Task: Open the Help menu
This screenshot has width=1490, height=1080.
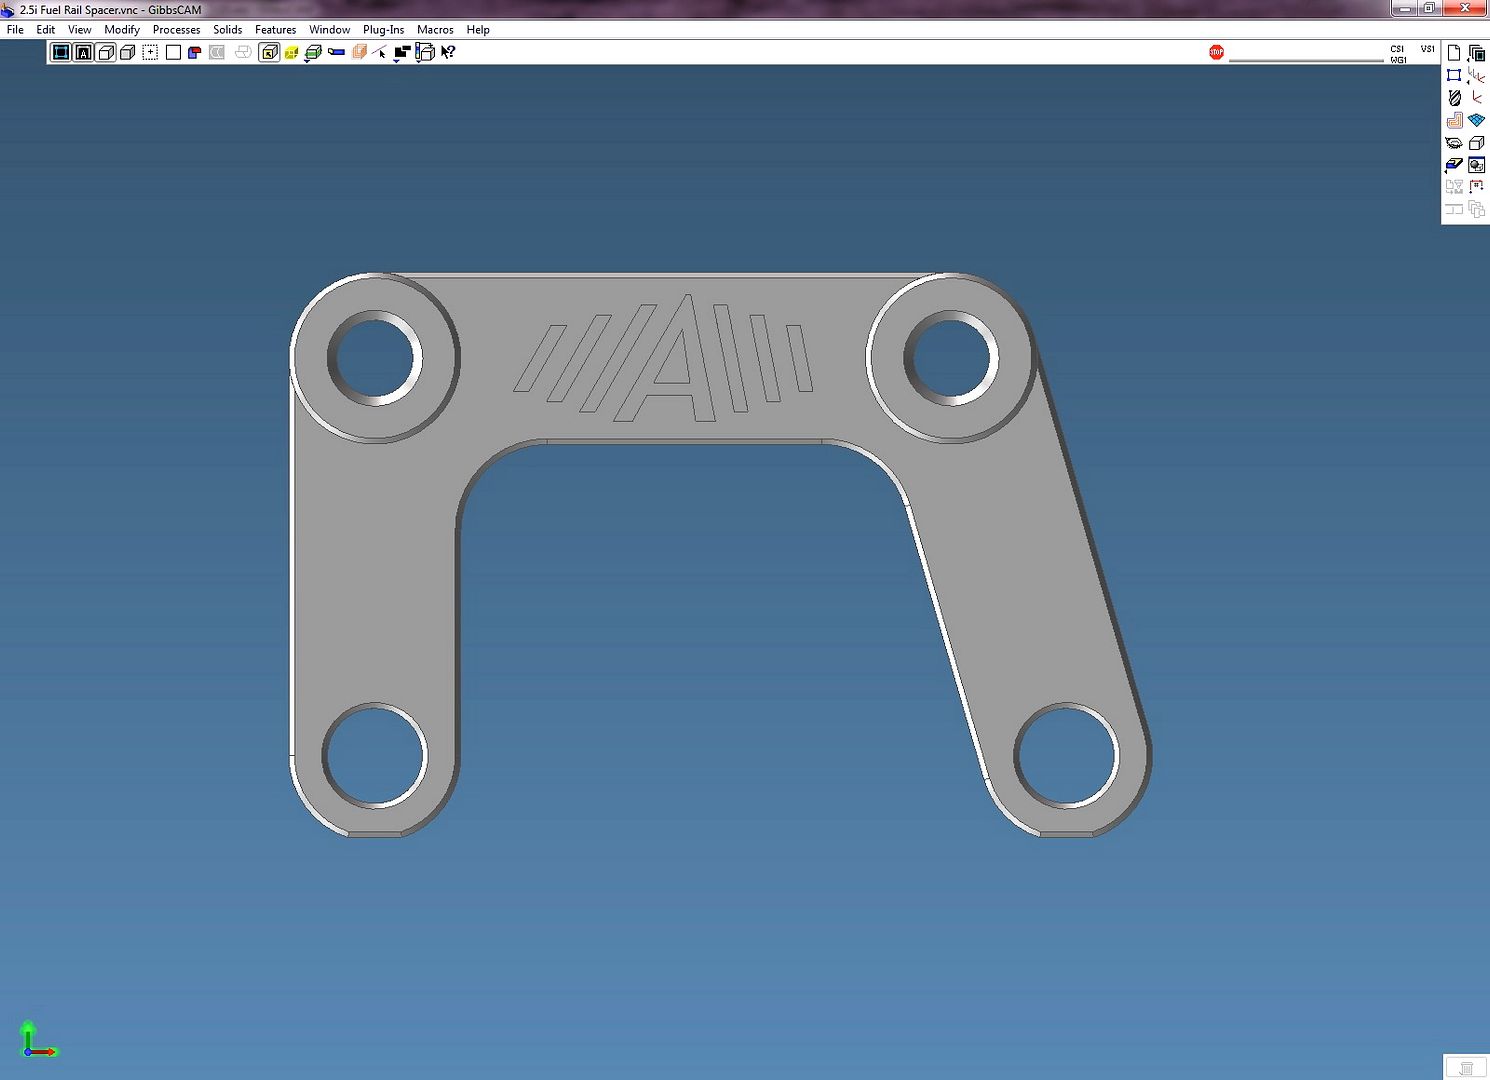Action: point(478,30)
